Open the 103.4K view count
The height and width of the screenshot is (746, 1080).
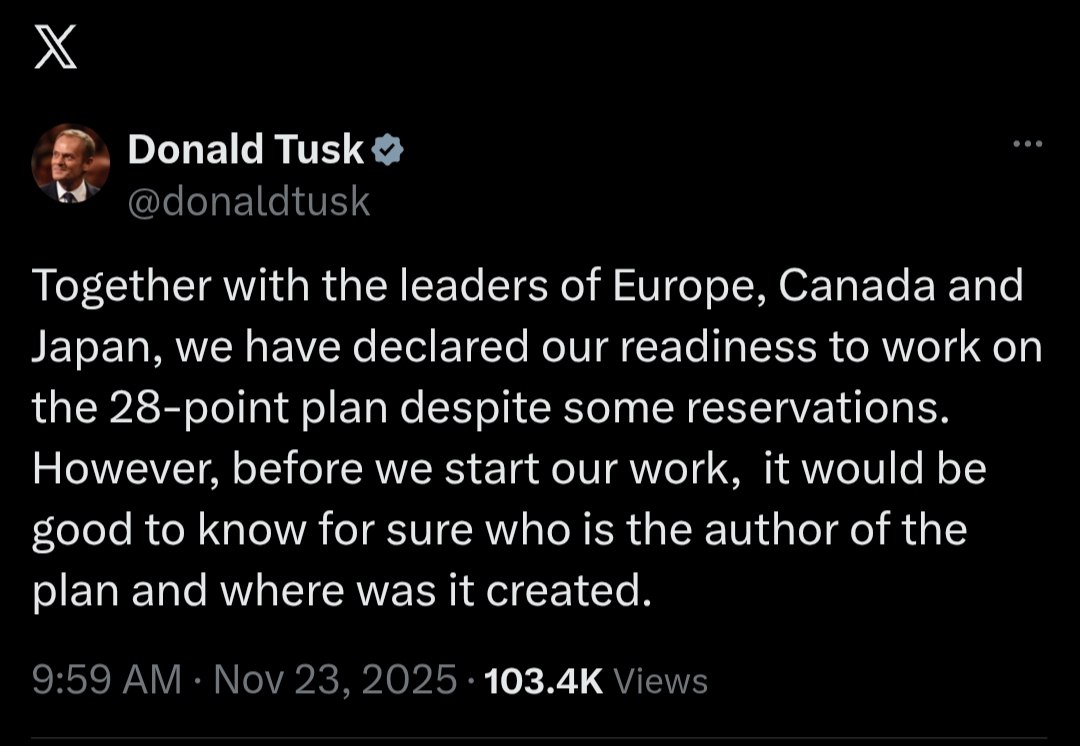tap(543, 681)
